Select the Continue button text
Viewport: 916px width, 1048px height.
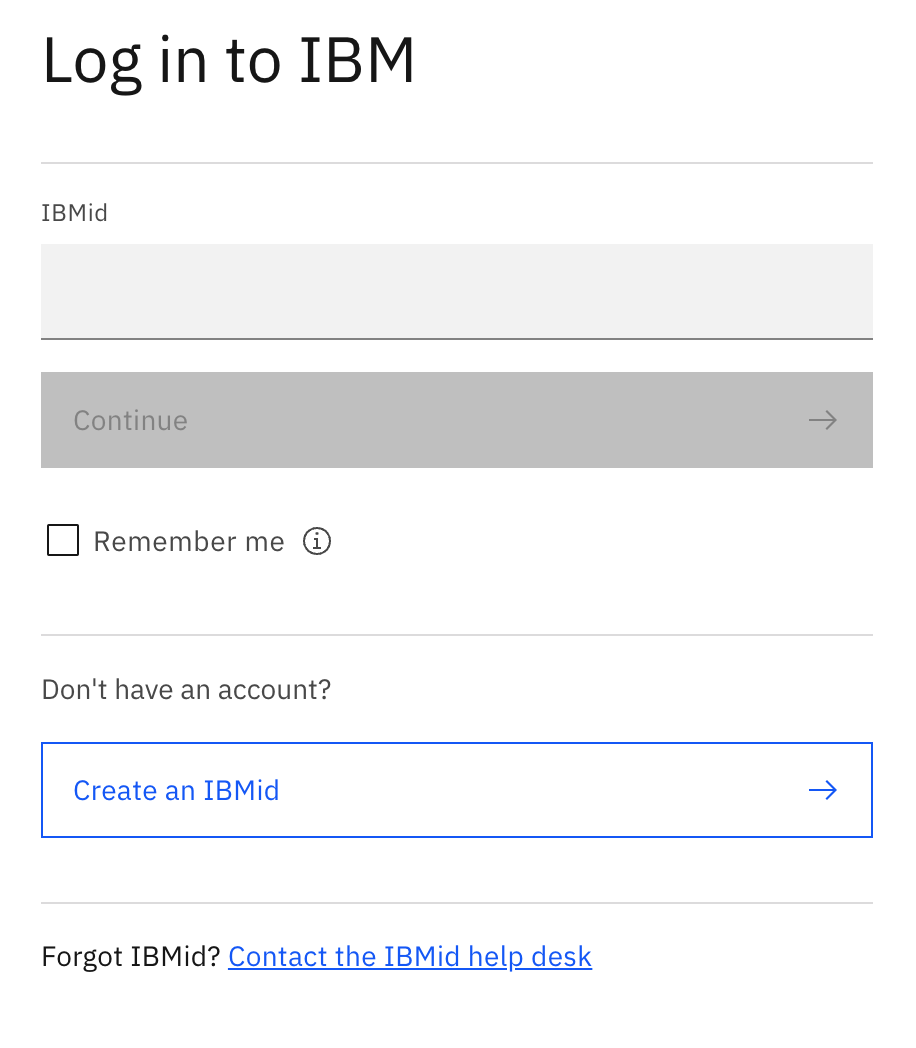[130, 420]
